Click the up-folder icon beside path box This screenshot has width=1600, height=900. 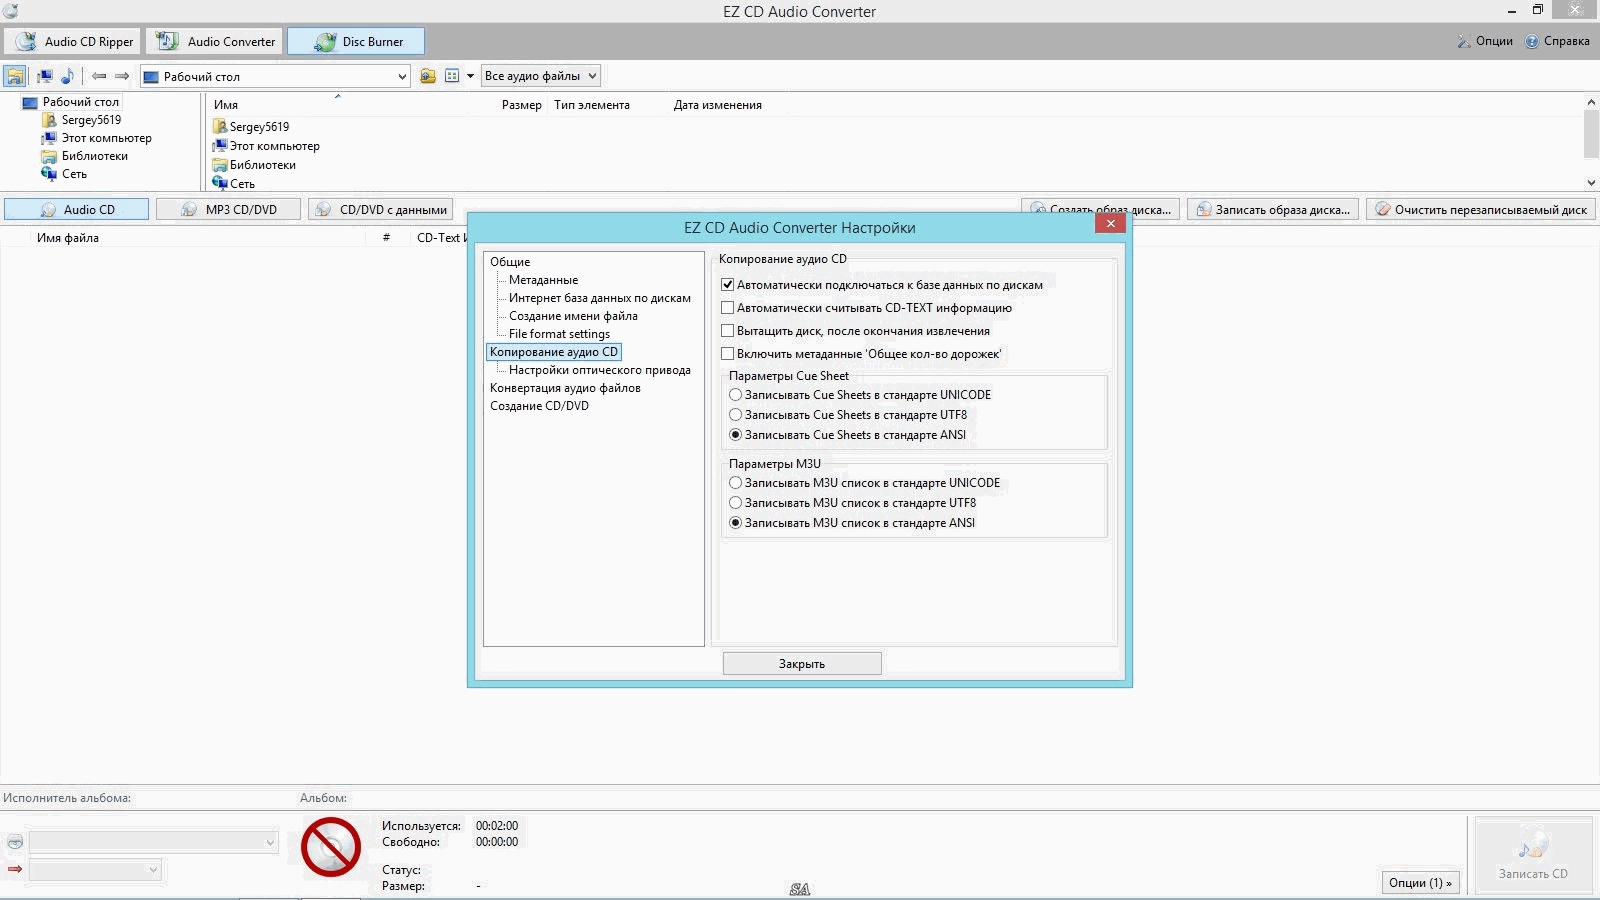[x=428, y=76]
